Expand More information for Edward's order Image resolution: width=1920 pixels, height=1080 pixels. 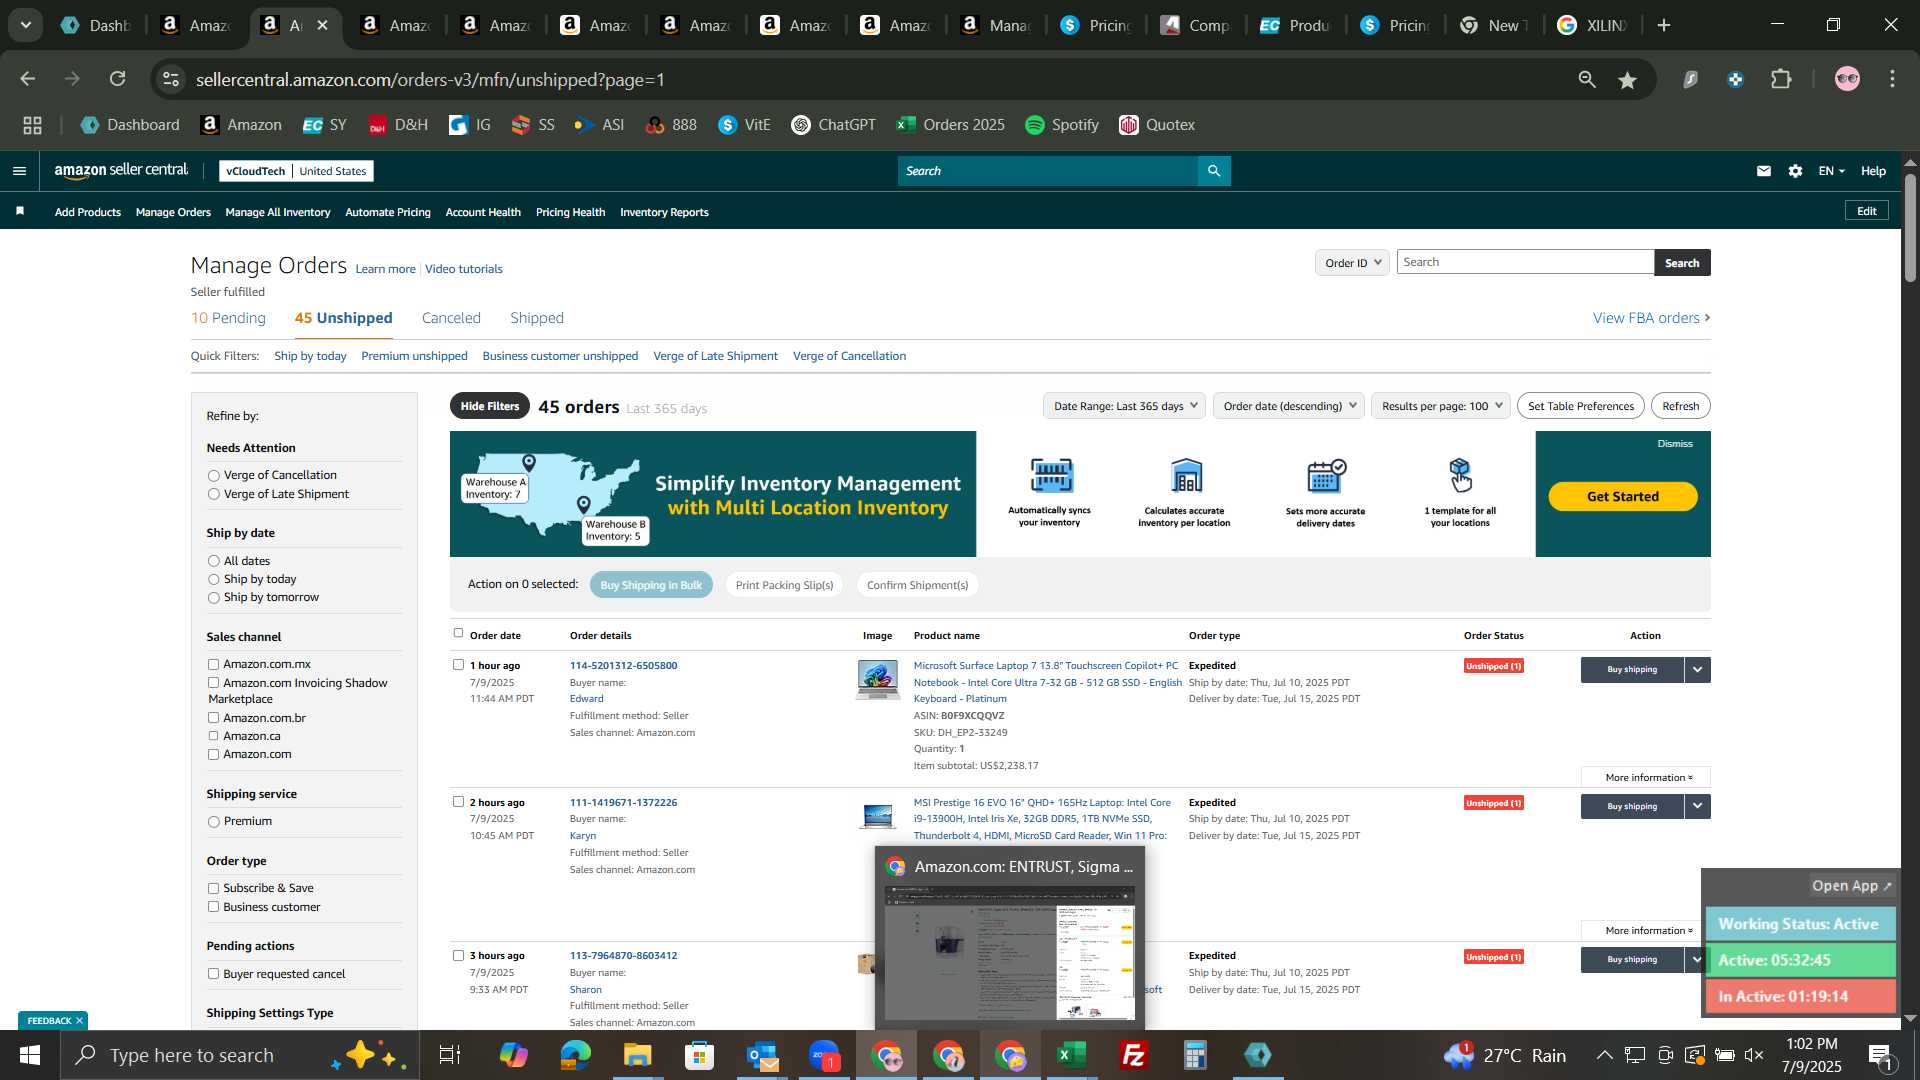coord(1646,778)
